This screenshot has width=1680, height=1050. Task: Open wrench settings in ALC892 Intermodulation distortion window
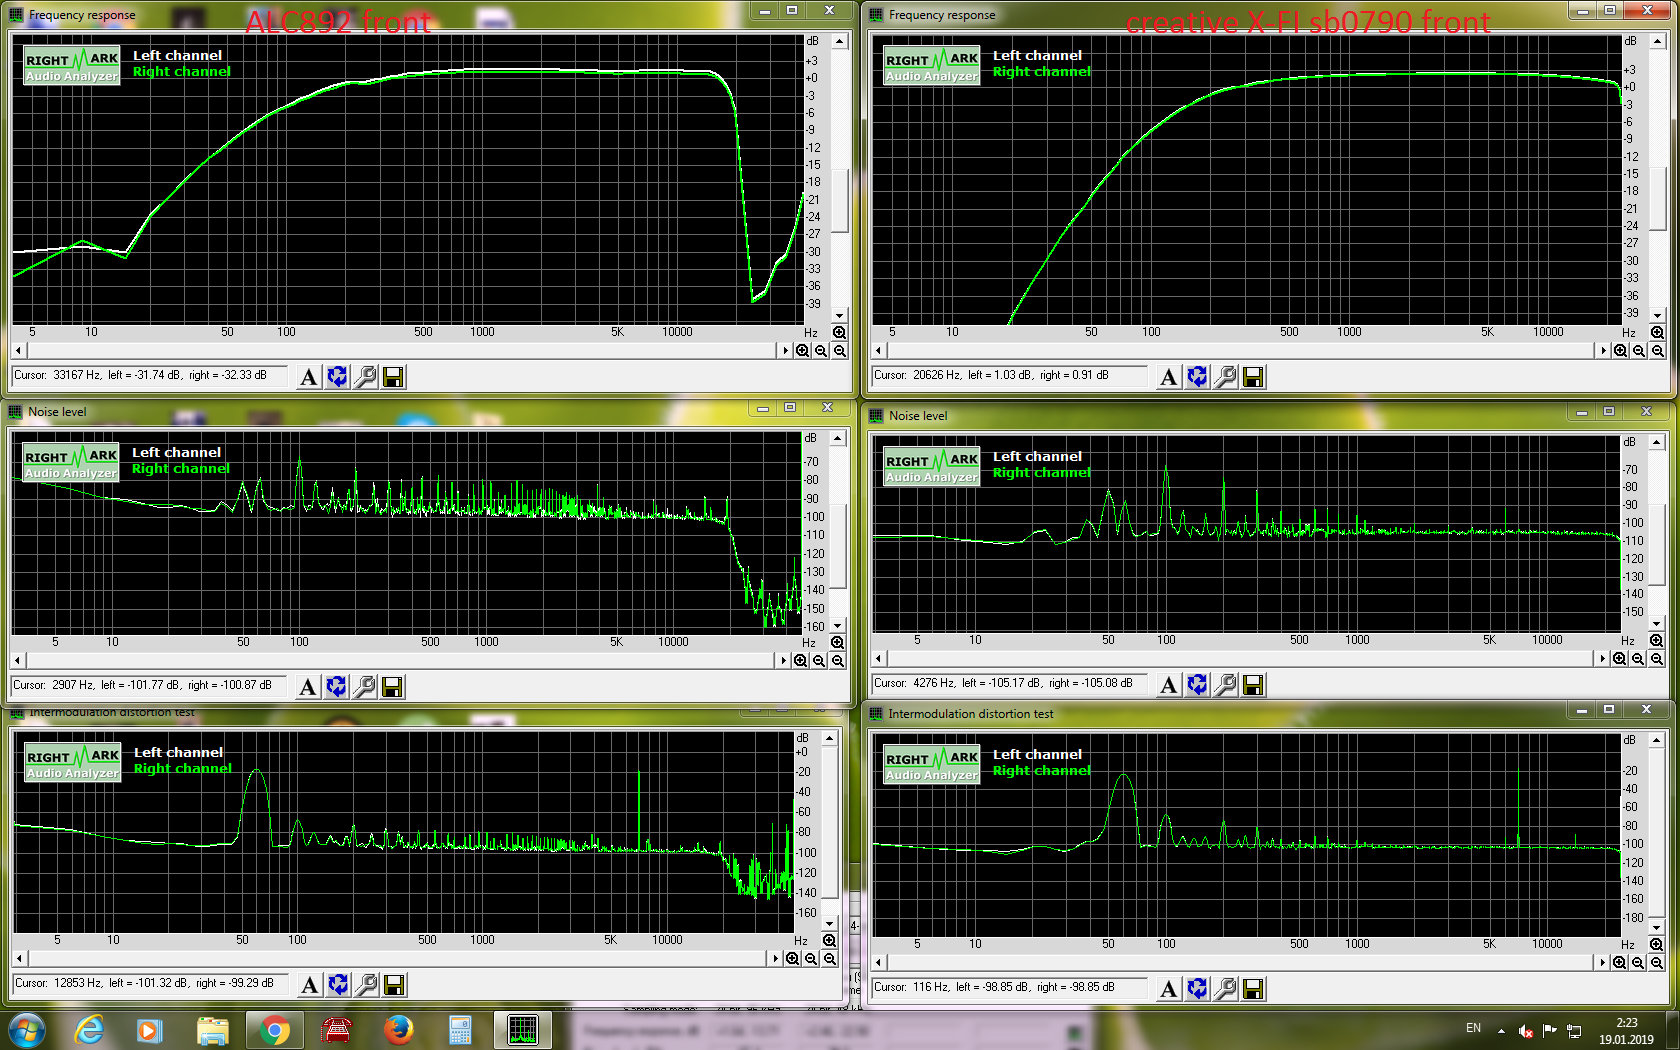[367, 985]
